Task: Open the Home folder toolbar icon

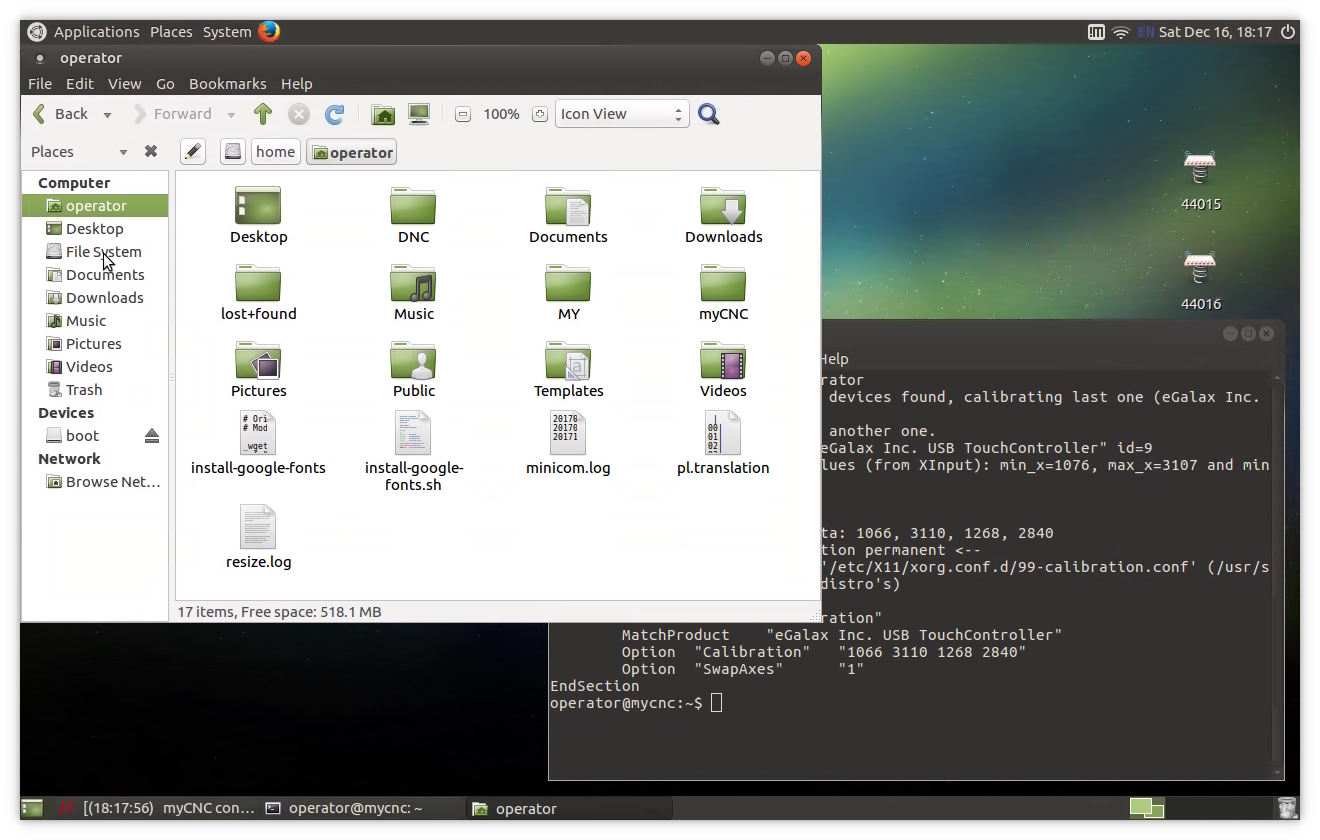Action: tap(382, 114)
